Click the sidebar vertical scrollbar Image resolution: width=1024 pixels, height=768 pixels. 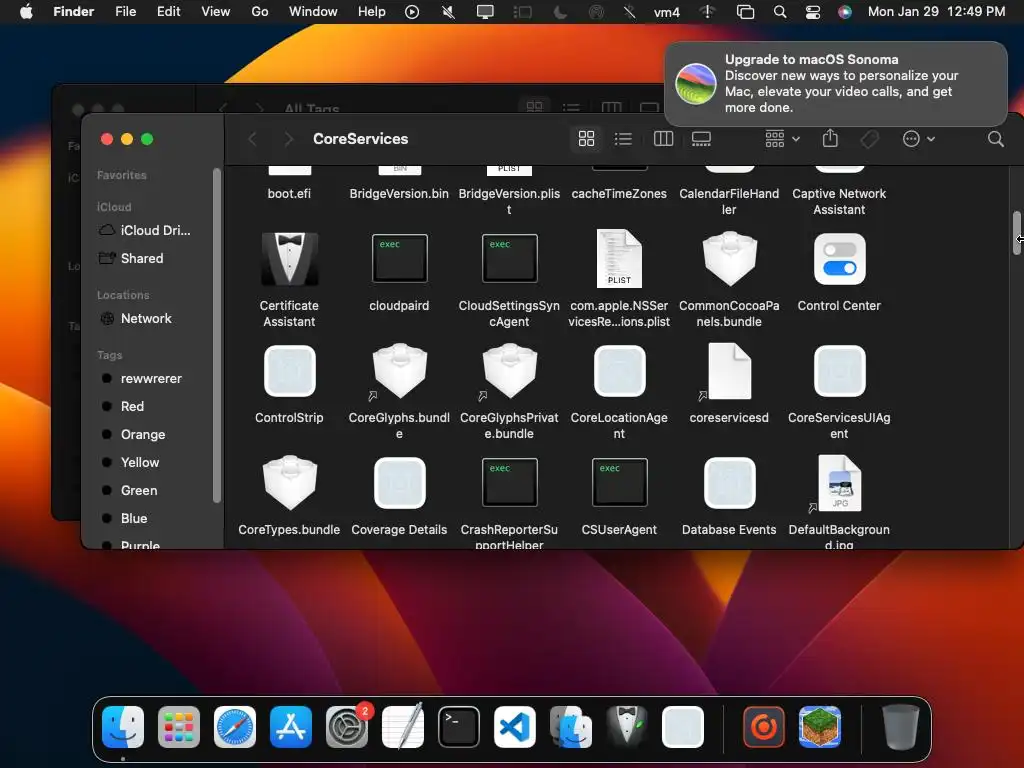pos(217,336)
